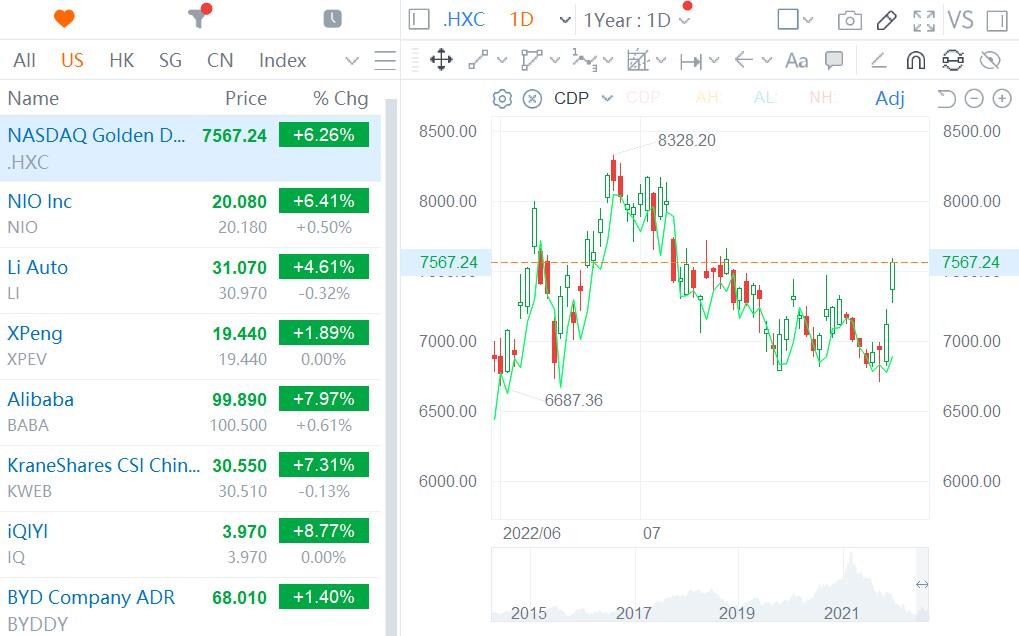This screenshot has width=1019, height=636.
Task: Open the indicator settings gear
Action: pos(502,98)
